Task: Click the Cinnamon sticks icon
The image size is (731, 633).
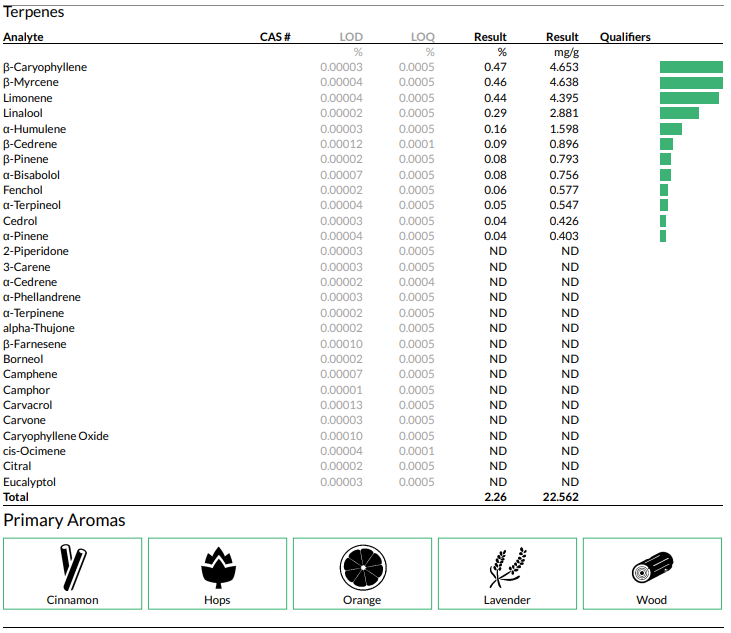Action: pyautogui.click(x=72, y=567)
